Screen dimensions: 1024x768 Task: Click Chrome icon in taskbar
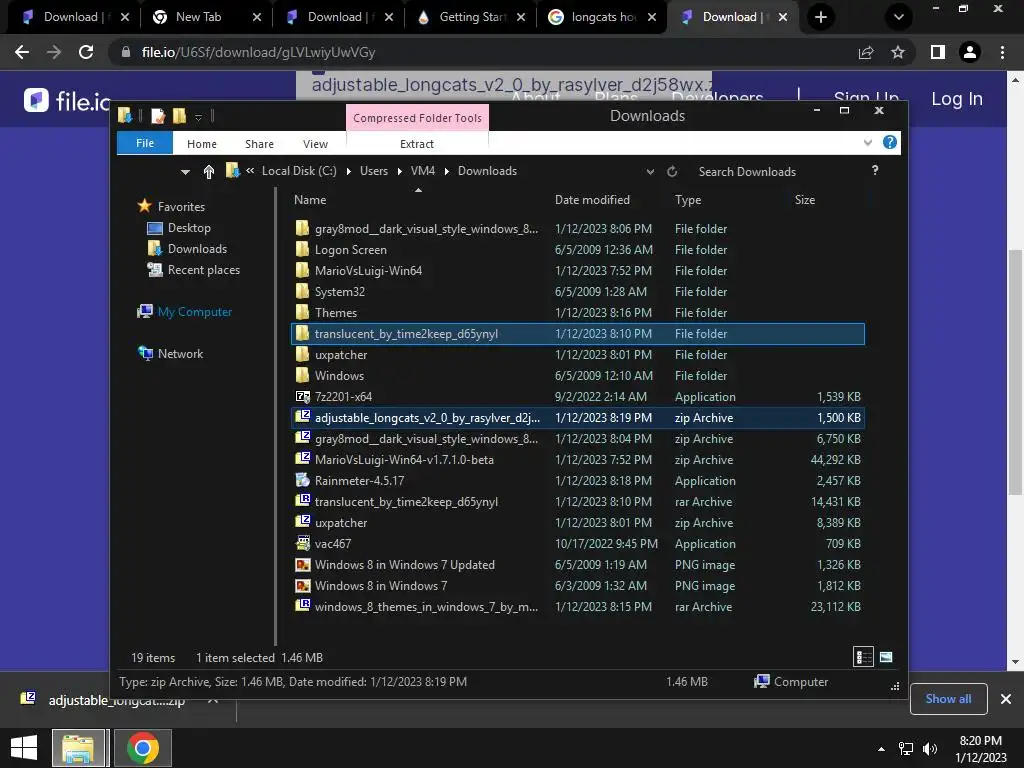(x=143, y=748)
